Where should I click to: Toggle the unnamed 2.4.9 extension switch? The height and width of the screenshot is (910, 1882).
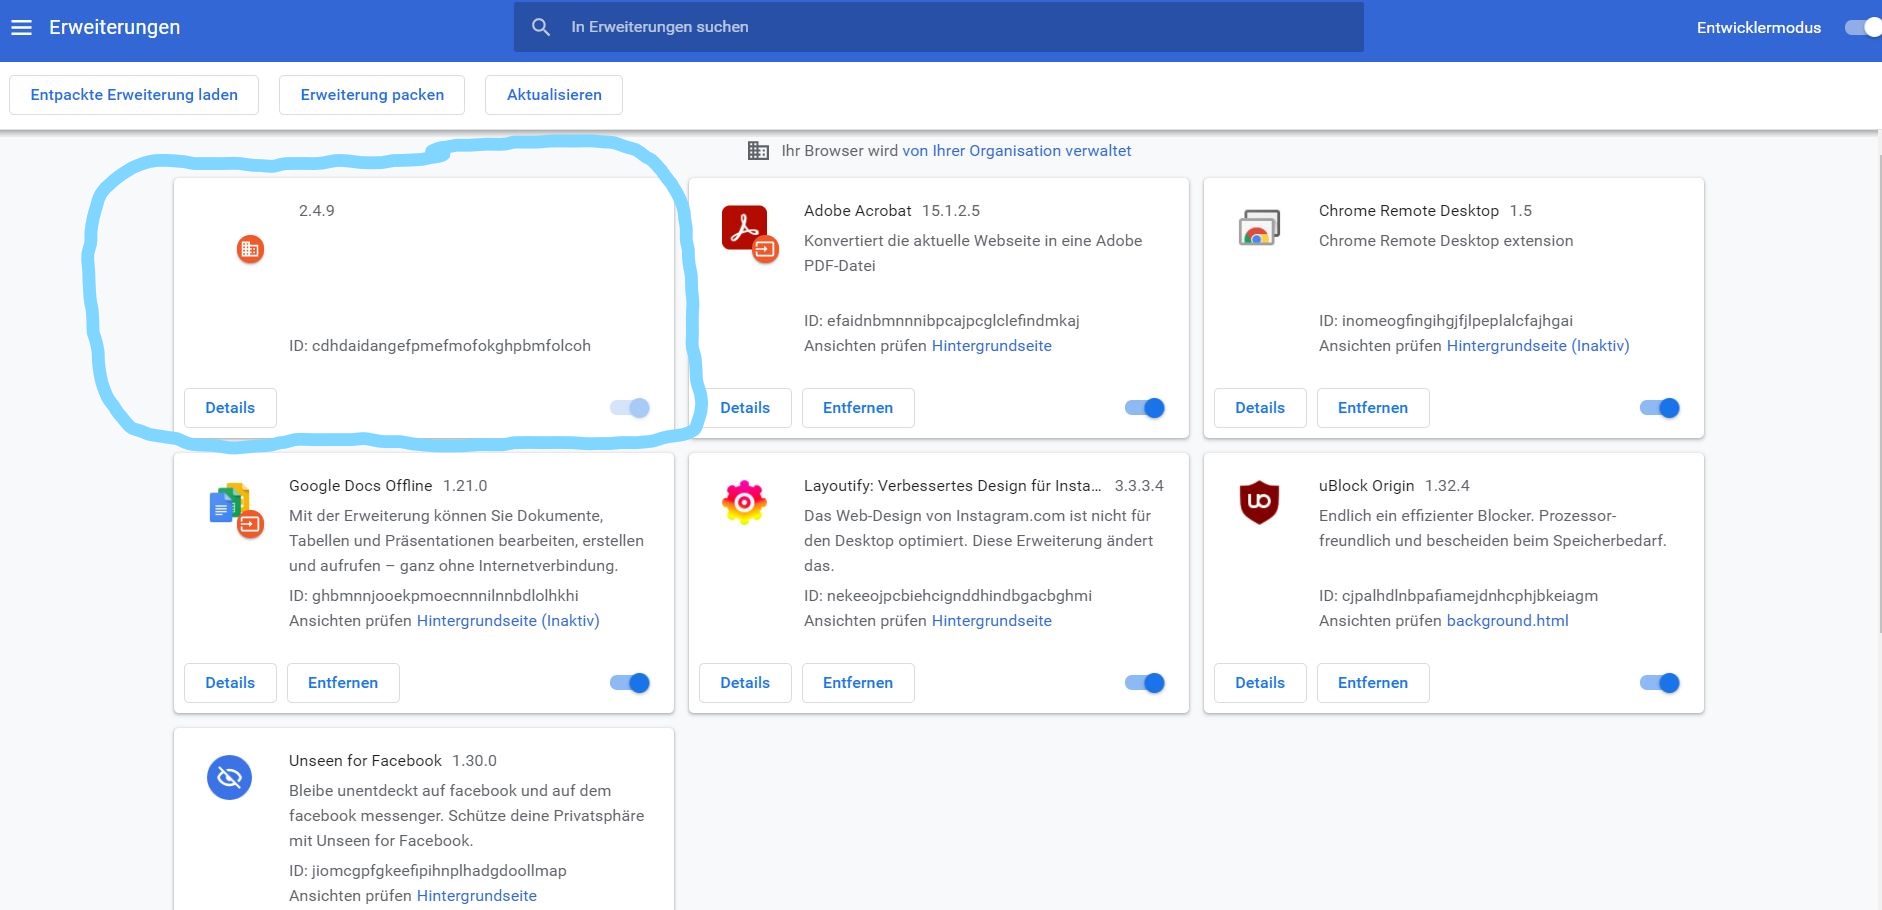(x=630, y=407)
